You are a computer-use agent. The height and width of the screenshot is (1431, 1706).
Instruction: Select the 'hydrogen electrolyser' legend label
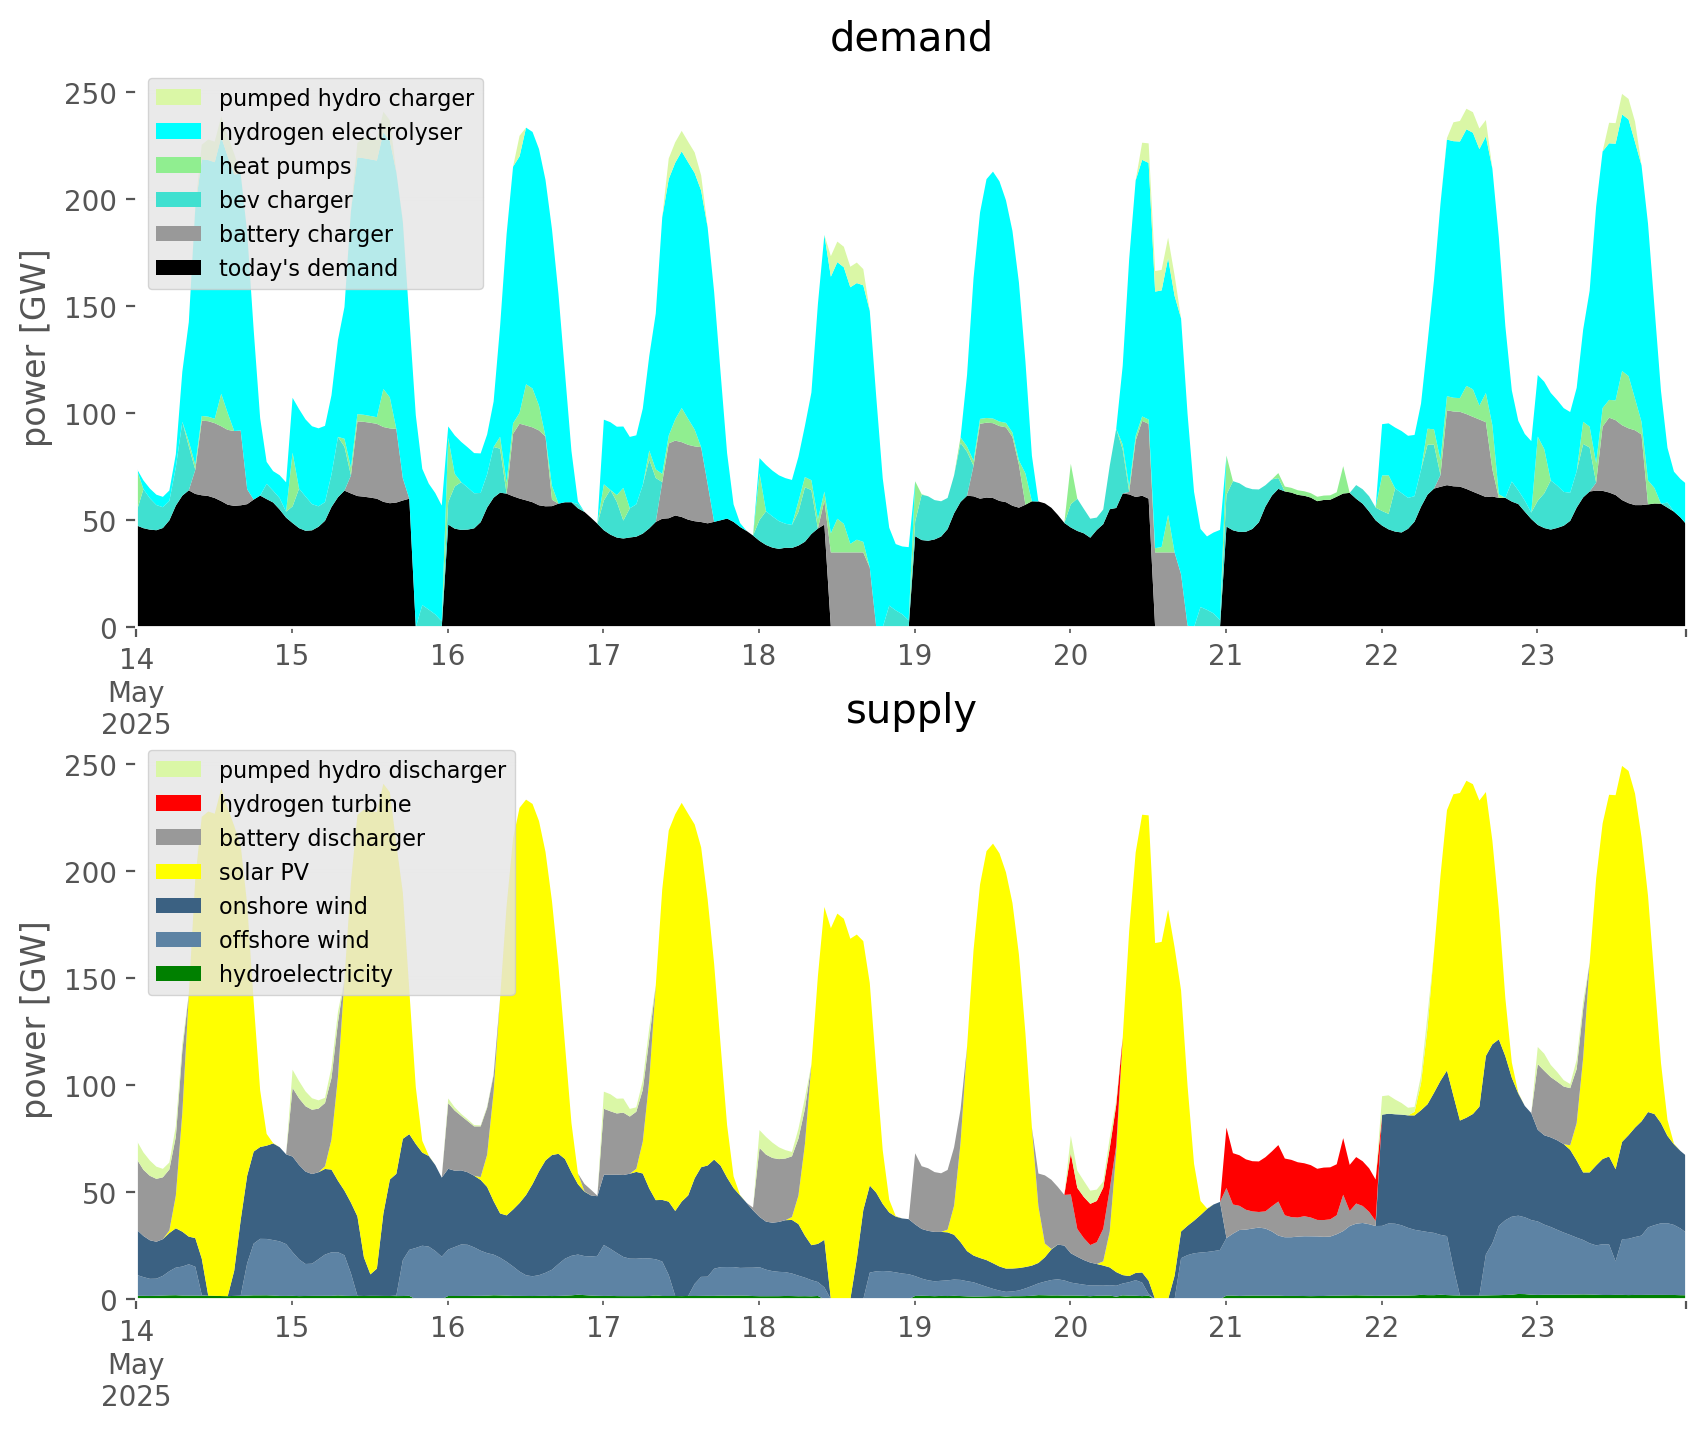(340, 133)
